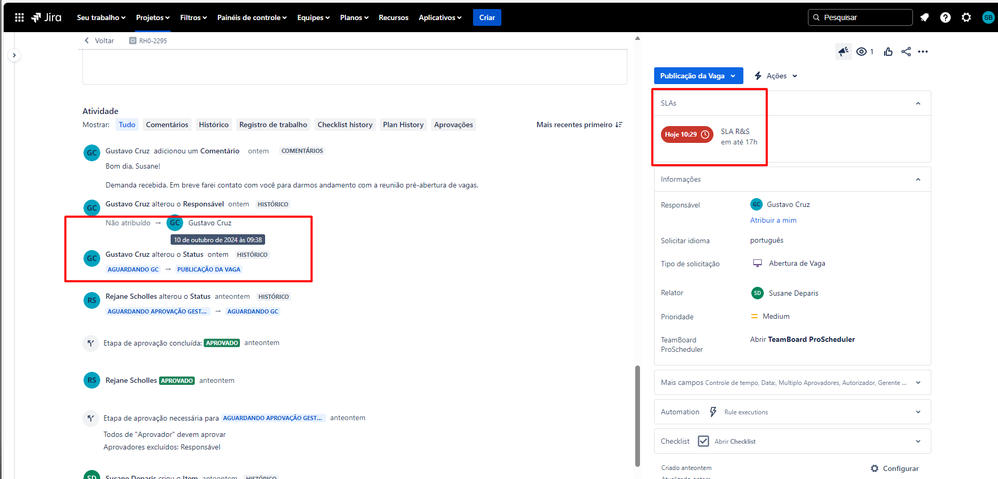Click the Pesquisar search field
The width and height of the screenshot is (998, 479).
coord(860,18)
